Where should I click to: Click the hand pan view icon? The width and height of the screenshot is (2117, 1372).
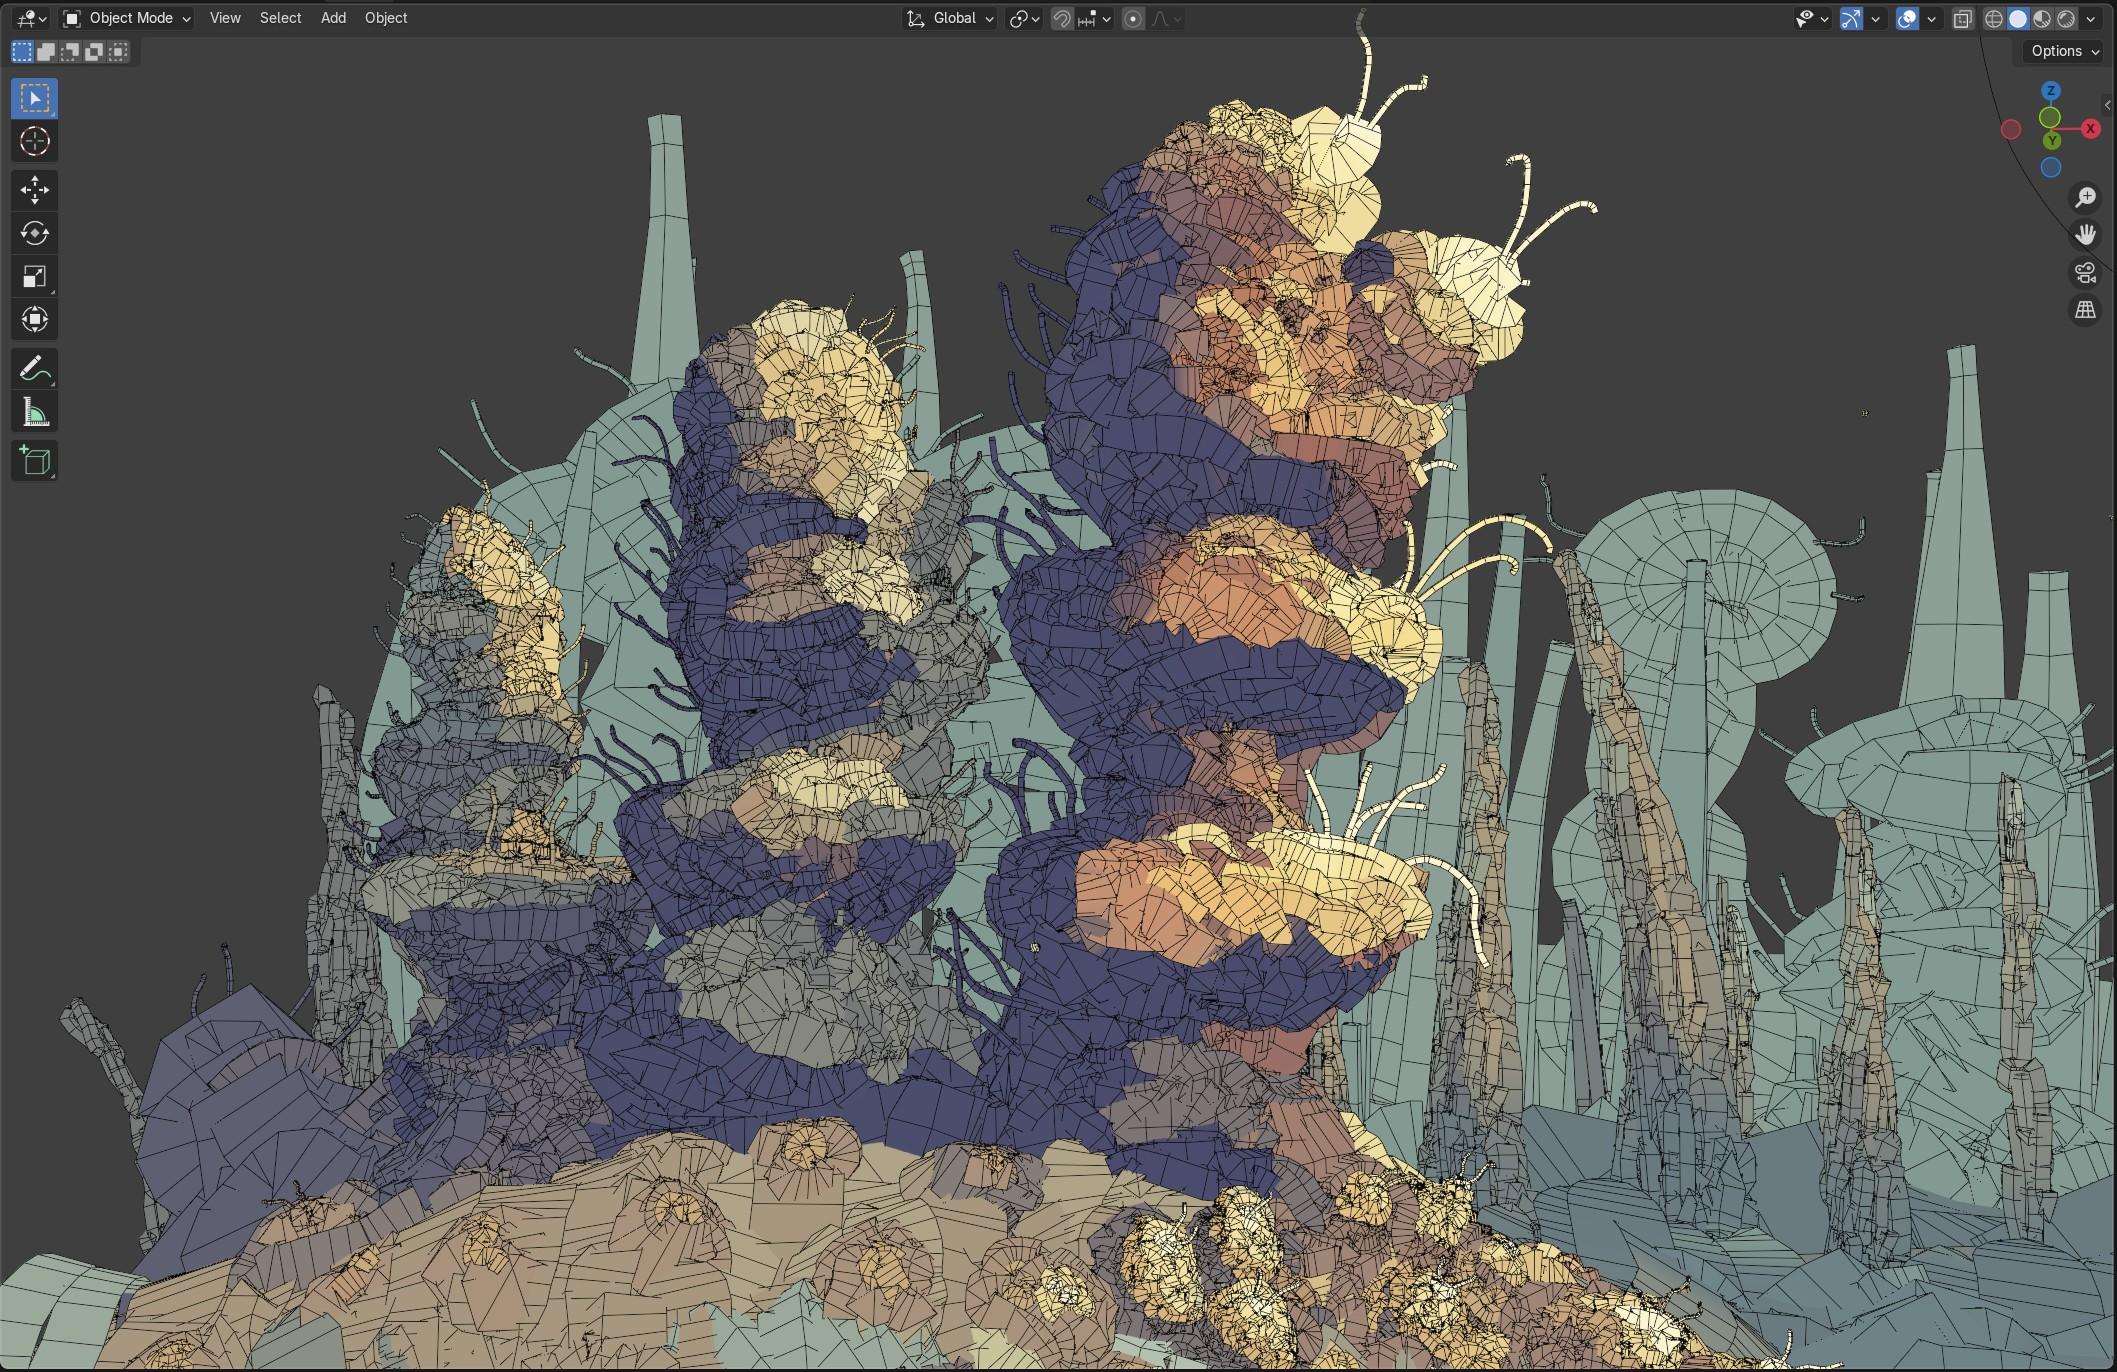2085,235
